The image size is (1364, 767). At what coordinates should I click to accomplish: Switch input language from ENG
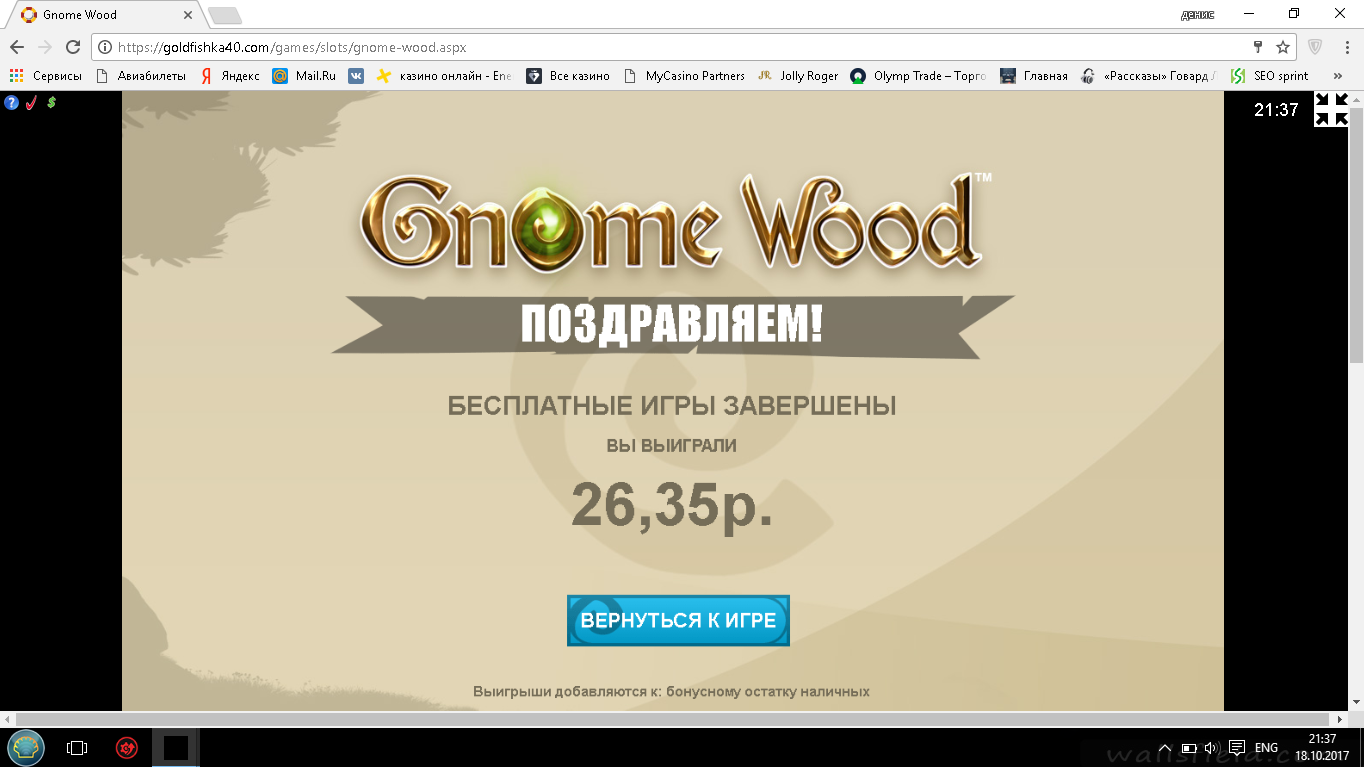(1266, 748)
